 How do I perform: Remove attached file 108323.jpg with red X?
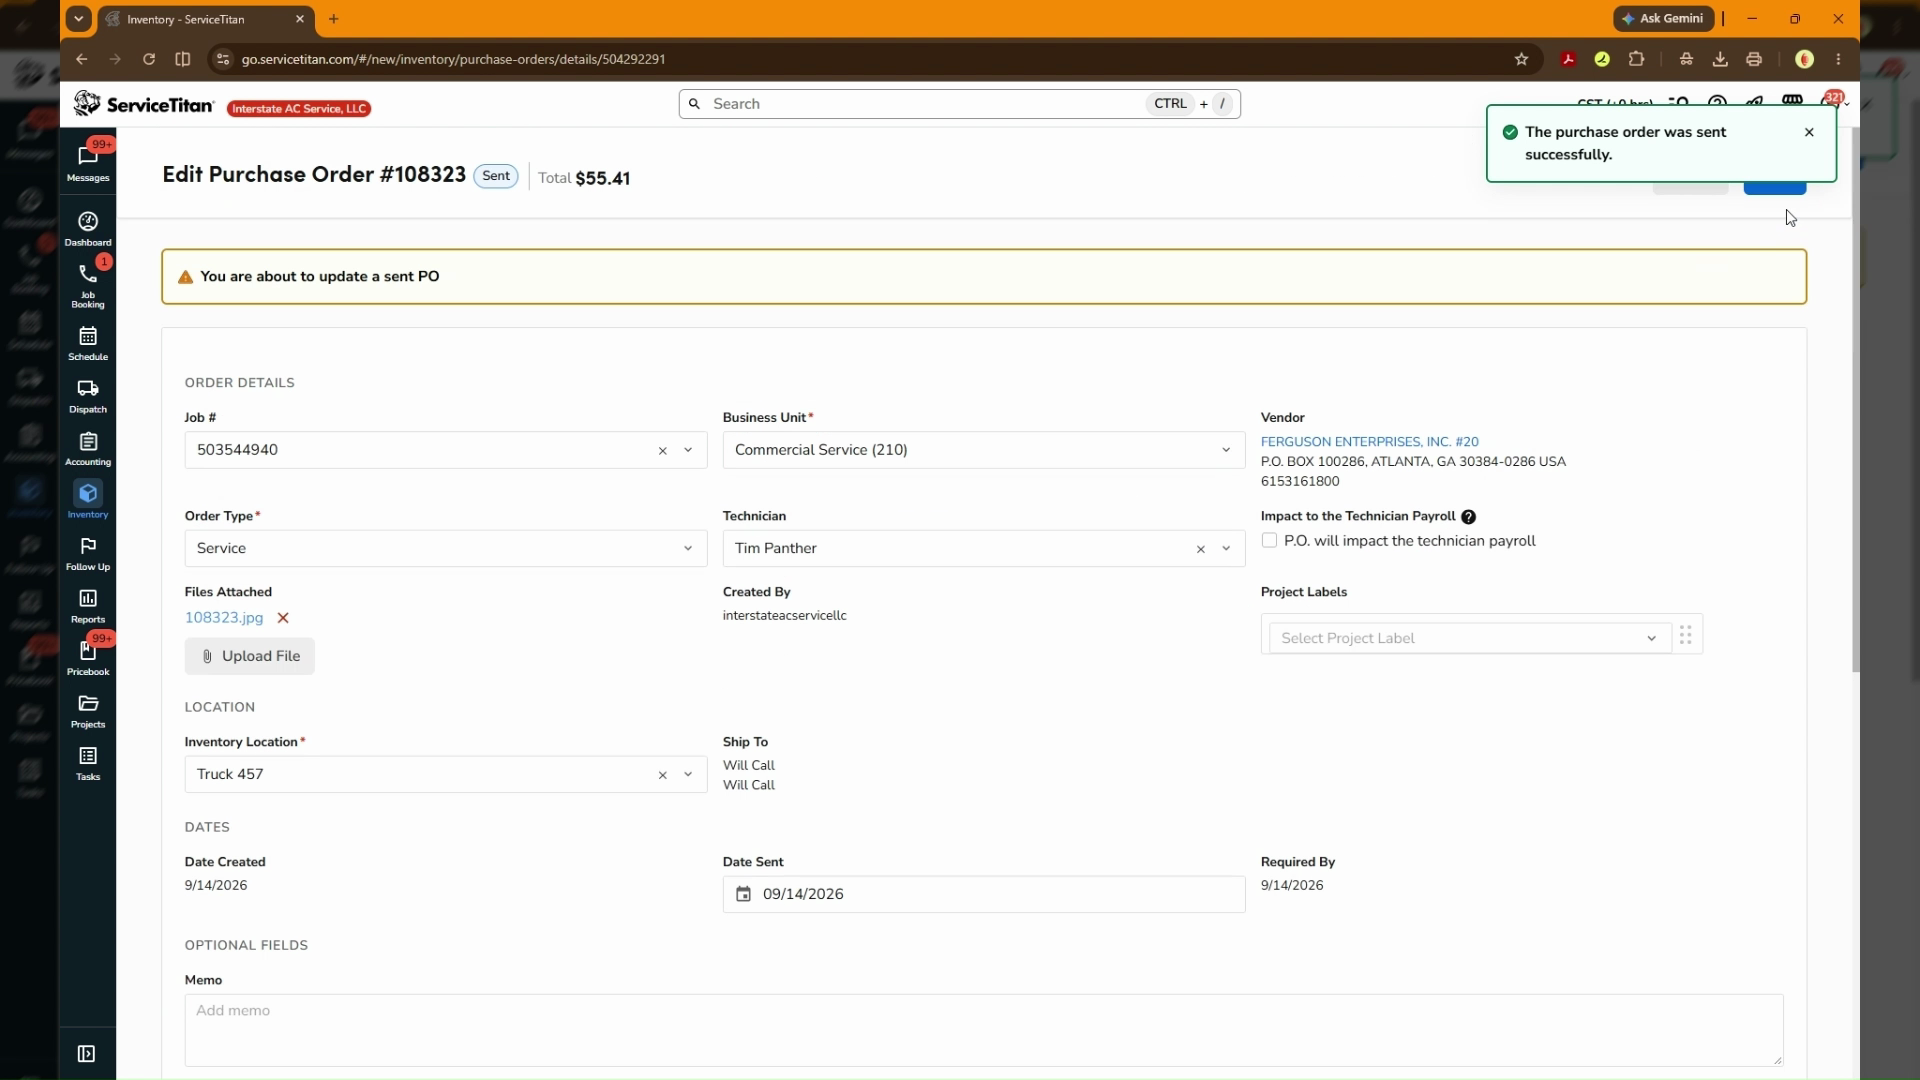(283, 618)
